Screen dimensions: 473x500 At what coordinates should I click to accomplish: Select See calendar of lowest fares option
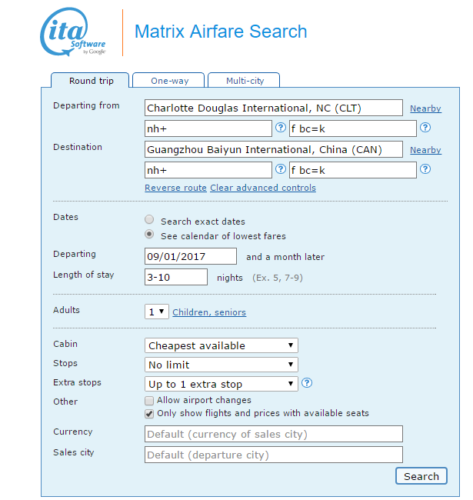pos(149,234)
